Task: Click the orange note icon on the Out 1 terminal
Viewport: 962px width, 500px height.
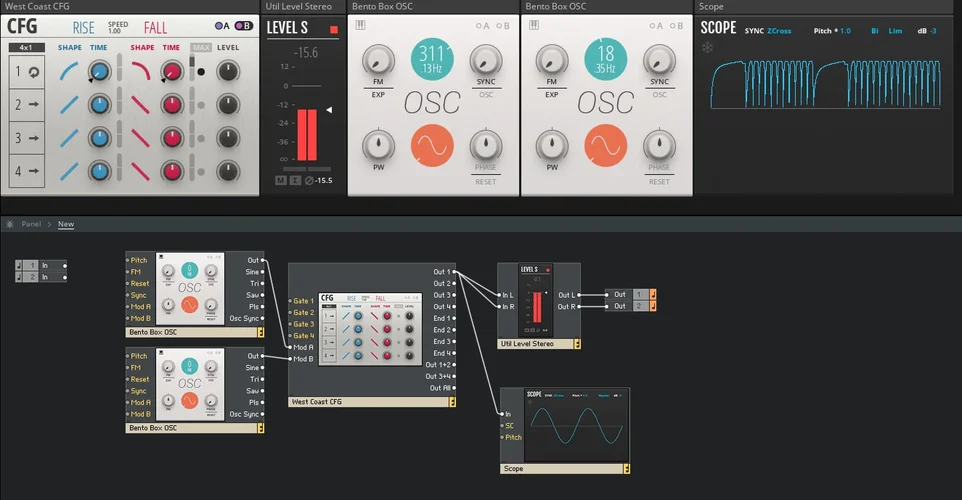Action: pyautogui.click(x=653, y=294)
